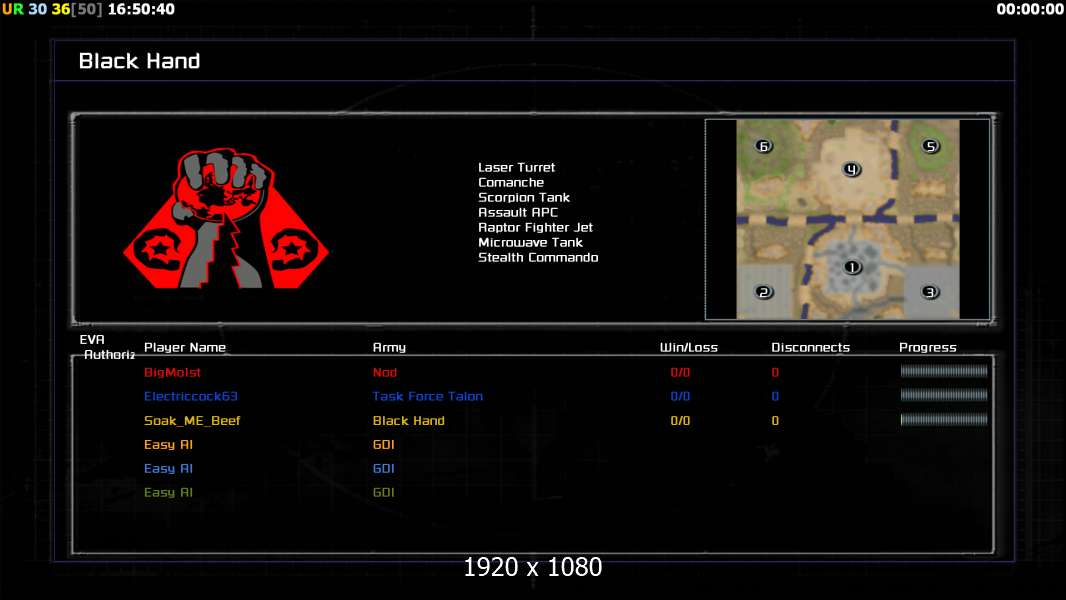Click the Microwave Tank unit entry
The height and width of the screenshot is (600, 1066).
[530, 242]
